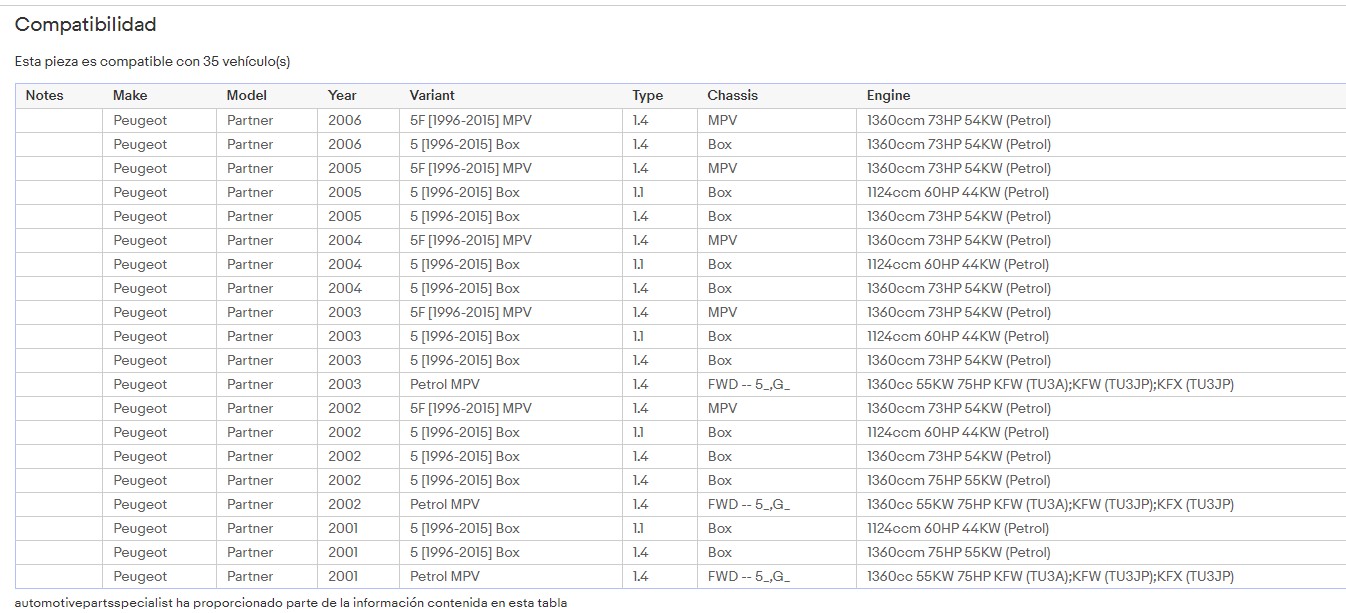Click the automotivepartsspecialist attribution note below the table
Viewport: 1346px width, 613px height.
point(290,603)
